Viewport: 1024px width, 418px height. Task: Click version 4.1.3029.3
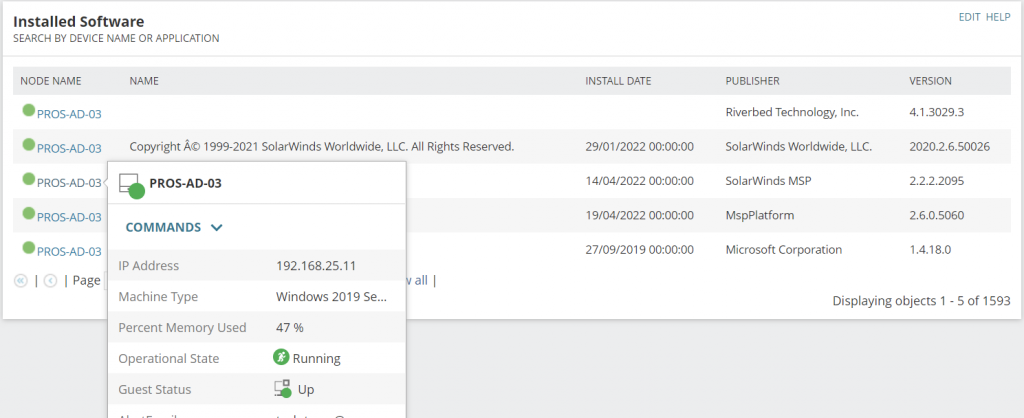936,112
